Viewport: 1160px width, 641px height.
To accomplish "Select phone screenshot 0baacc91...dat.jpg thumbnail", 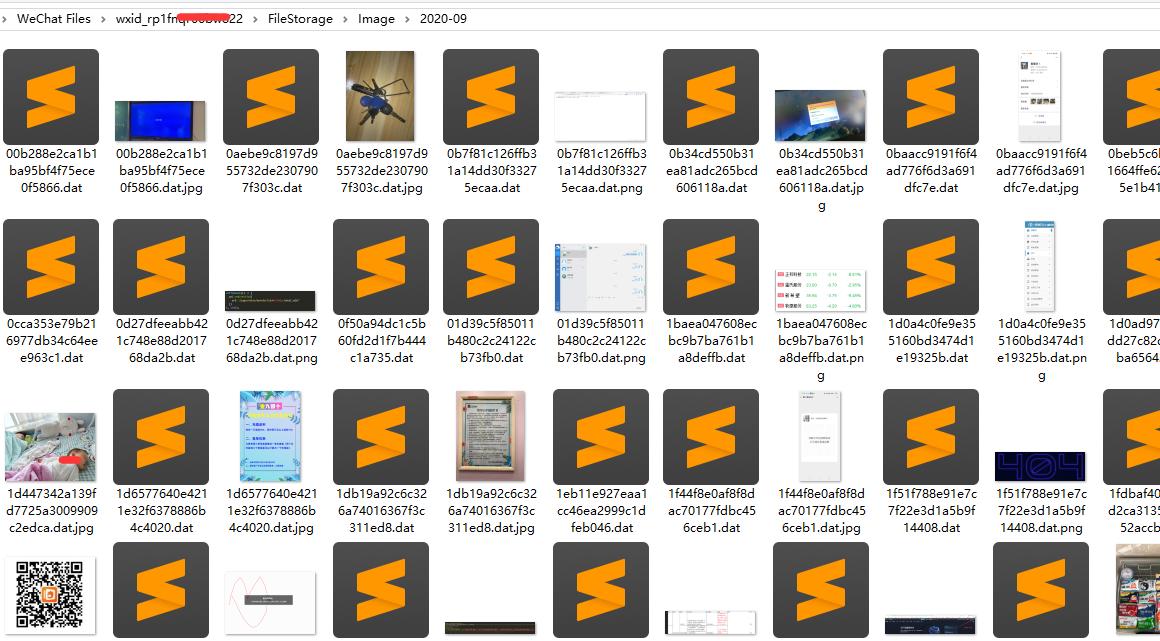I will (1039, 95).
